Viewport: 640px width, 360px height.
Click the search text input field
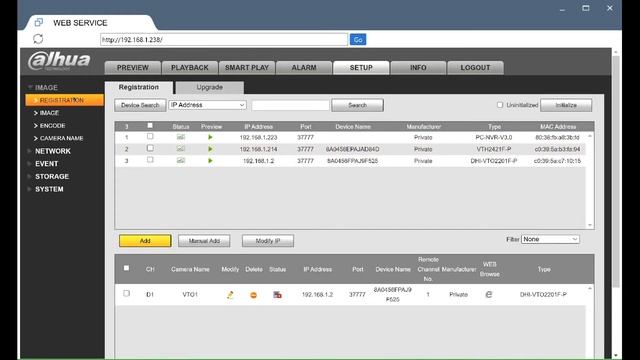pyautogui.click(x=290, y=105)
